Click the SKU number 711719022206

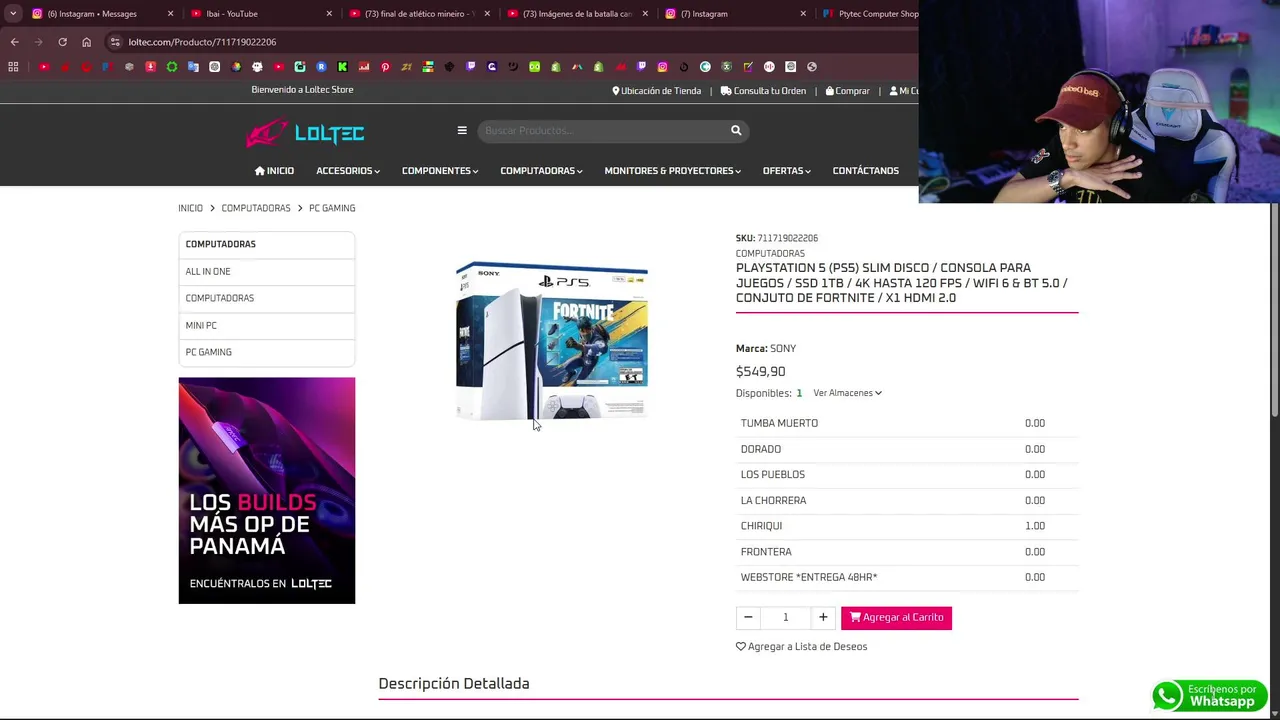(x=788, y=238)
